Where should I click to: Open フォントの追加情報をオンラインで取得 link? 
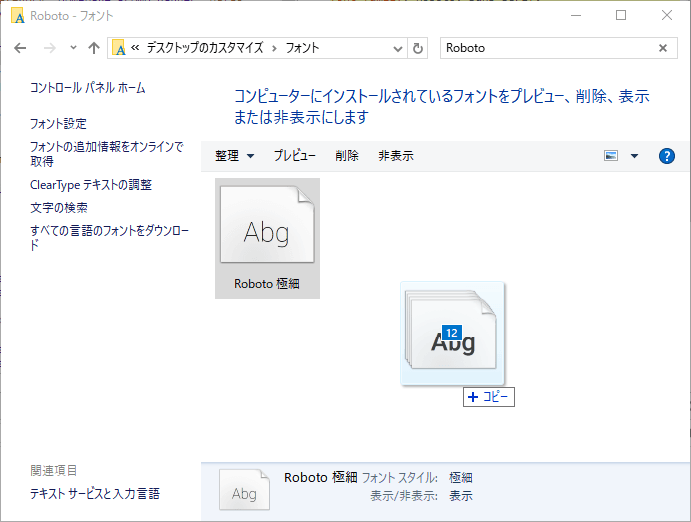[107, 154]
